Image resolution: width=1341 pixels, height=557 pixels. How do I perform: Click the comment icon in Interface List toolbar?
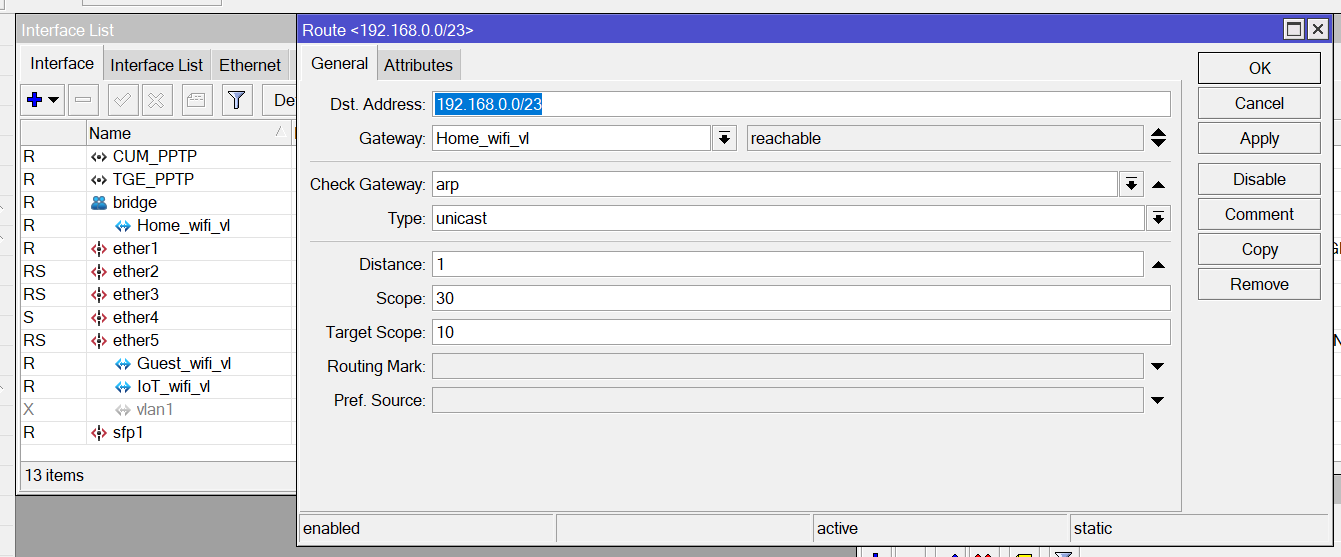point(196,100)
